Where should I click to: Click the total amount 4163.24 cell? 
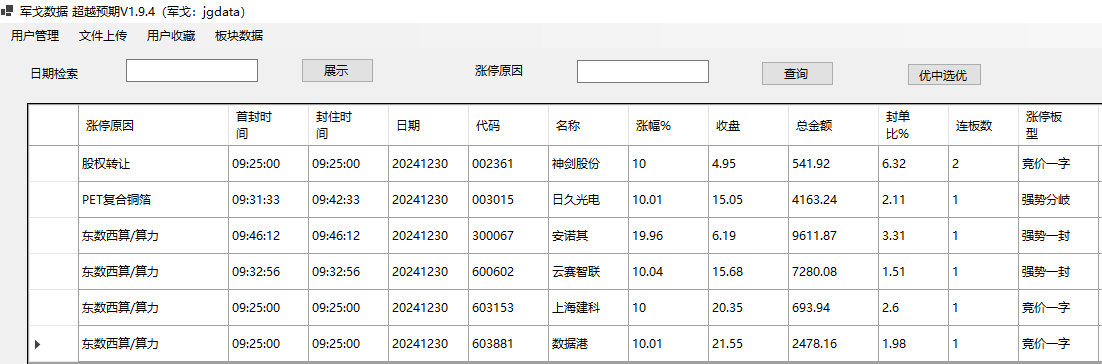[x=834, y=200]
